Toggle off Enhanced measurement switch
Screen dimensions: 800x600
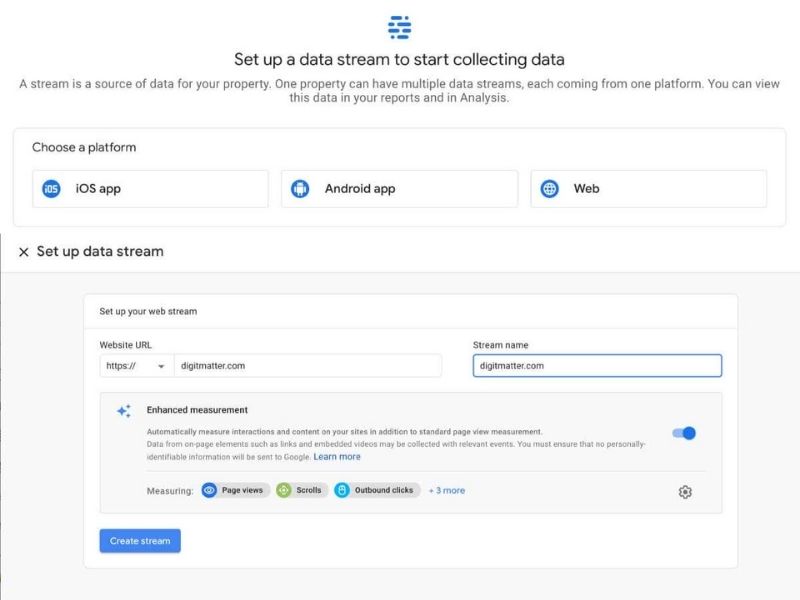[x=684, y=433]
